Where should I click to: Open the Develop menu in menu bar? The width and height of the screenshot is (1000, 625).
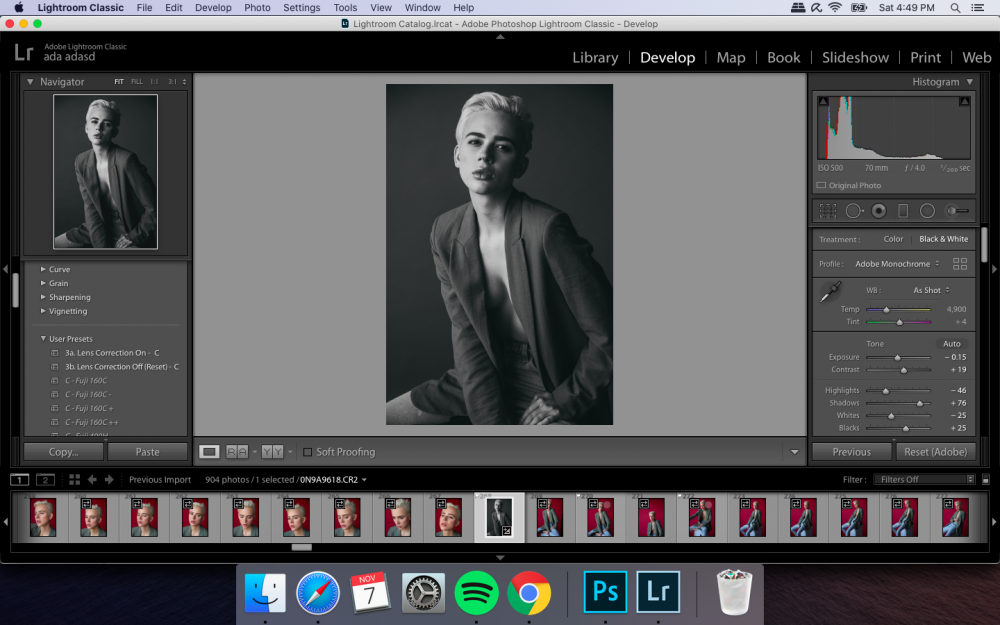pos(213,8)
